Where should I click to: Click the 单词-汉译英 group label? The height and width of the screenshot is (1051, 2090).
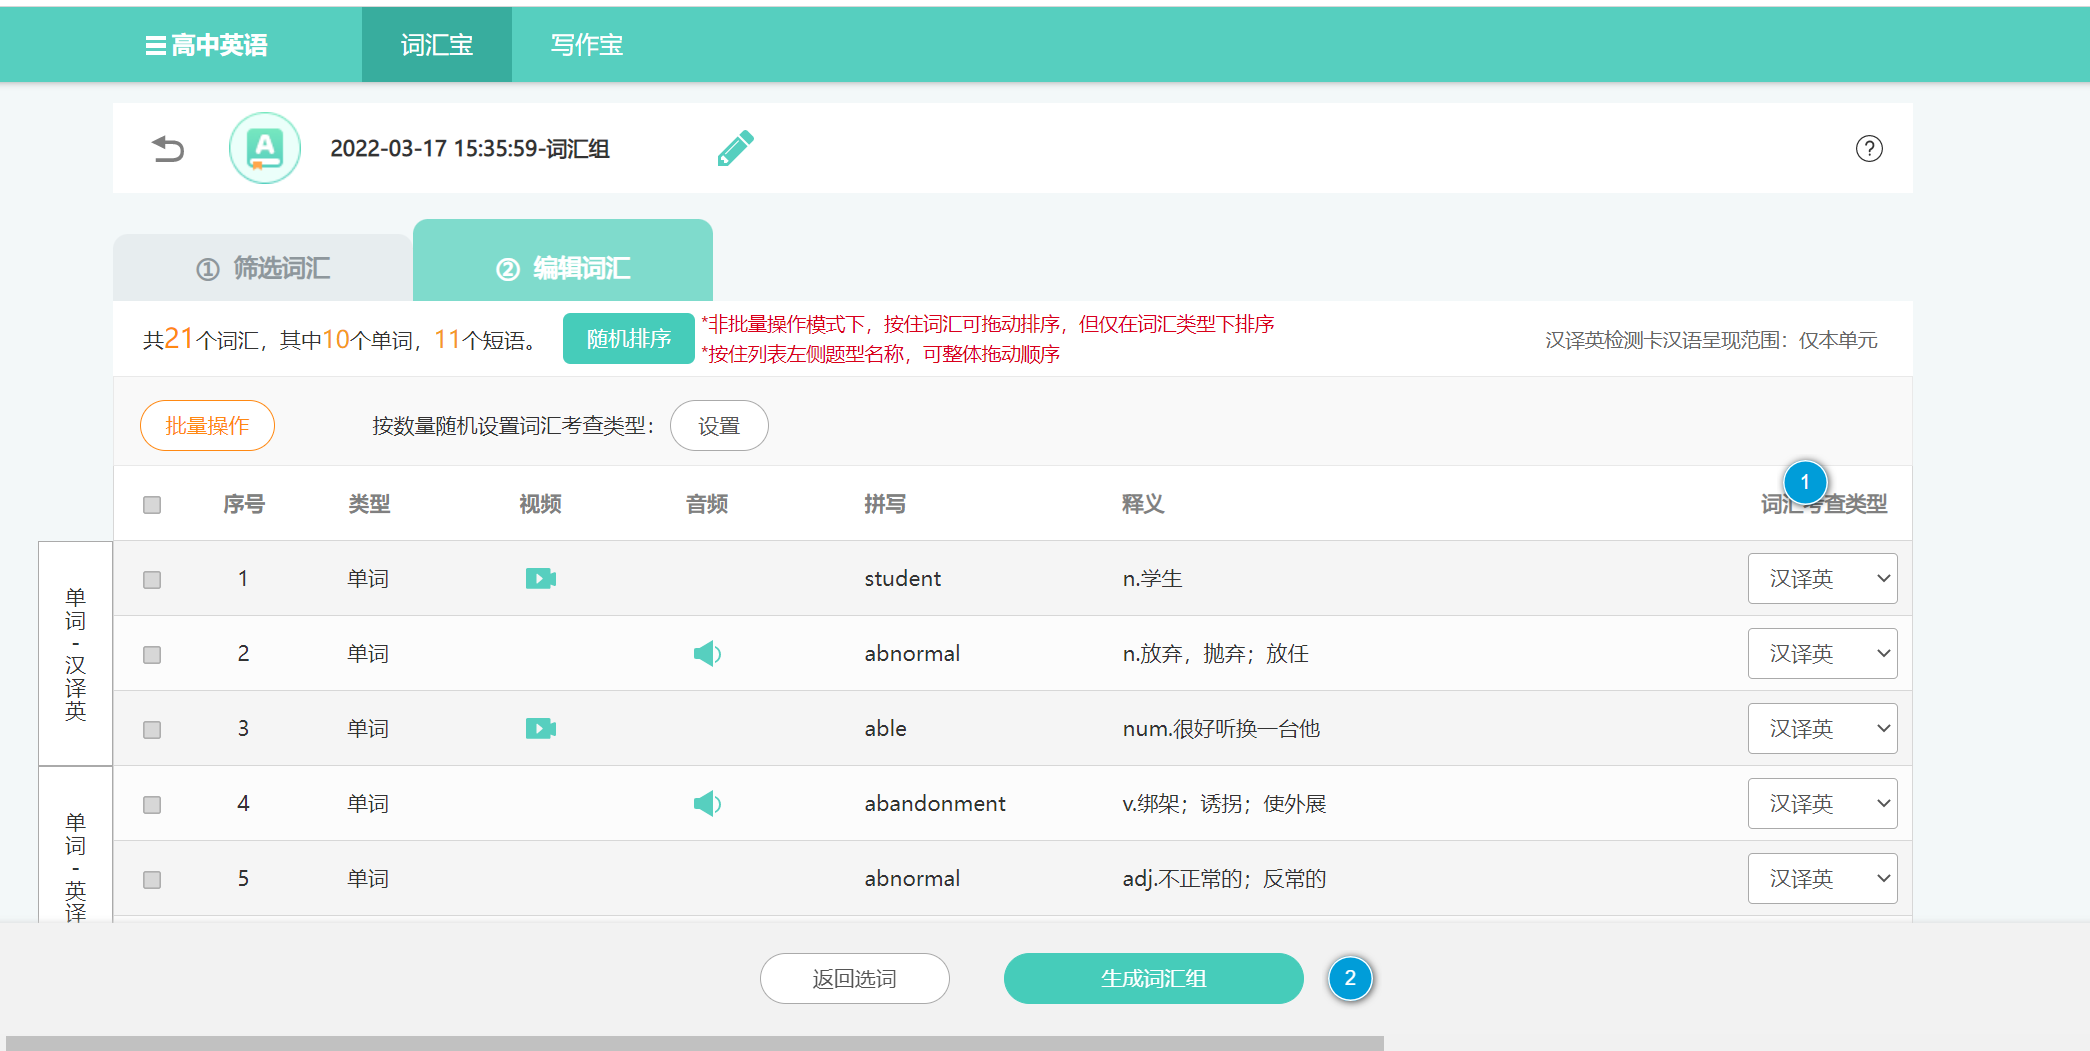pos(76,654)
